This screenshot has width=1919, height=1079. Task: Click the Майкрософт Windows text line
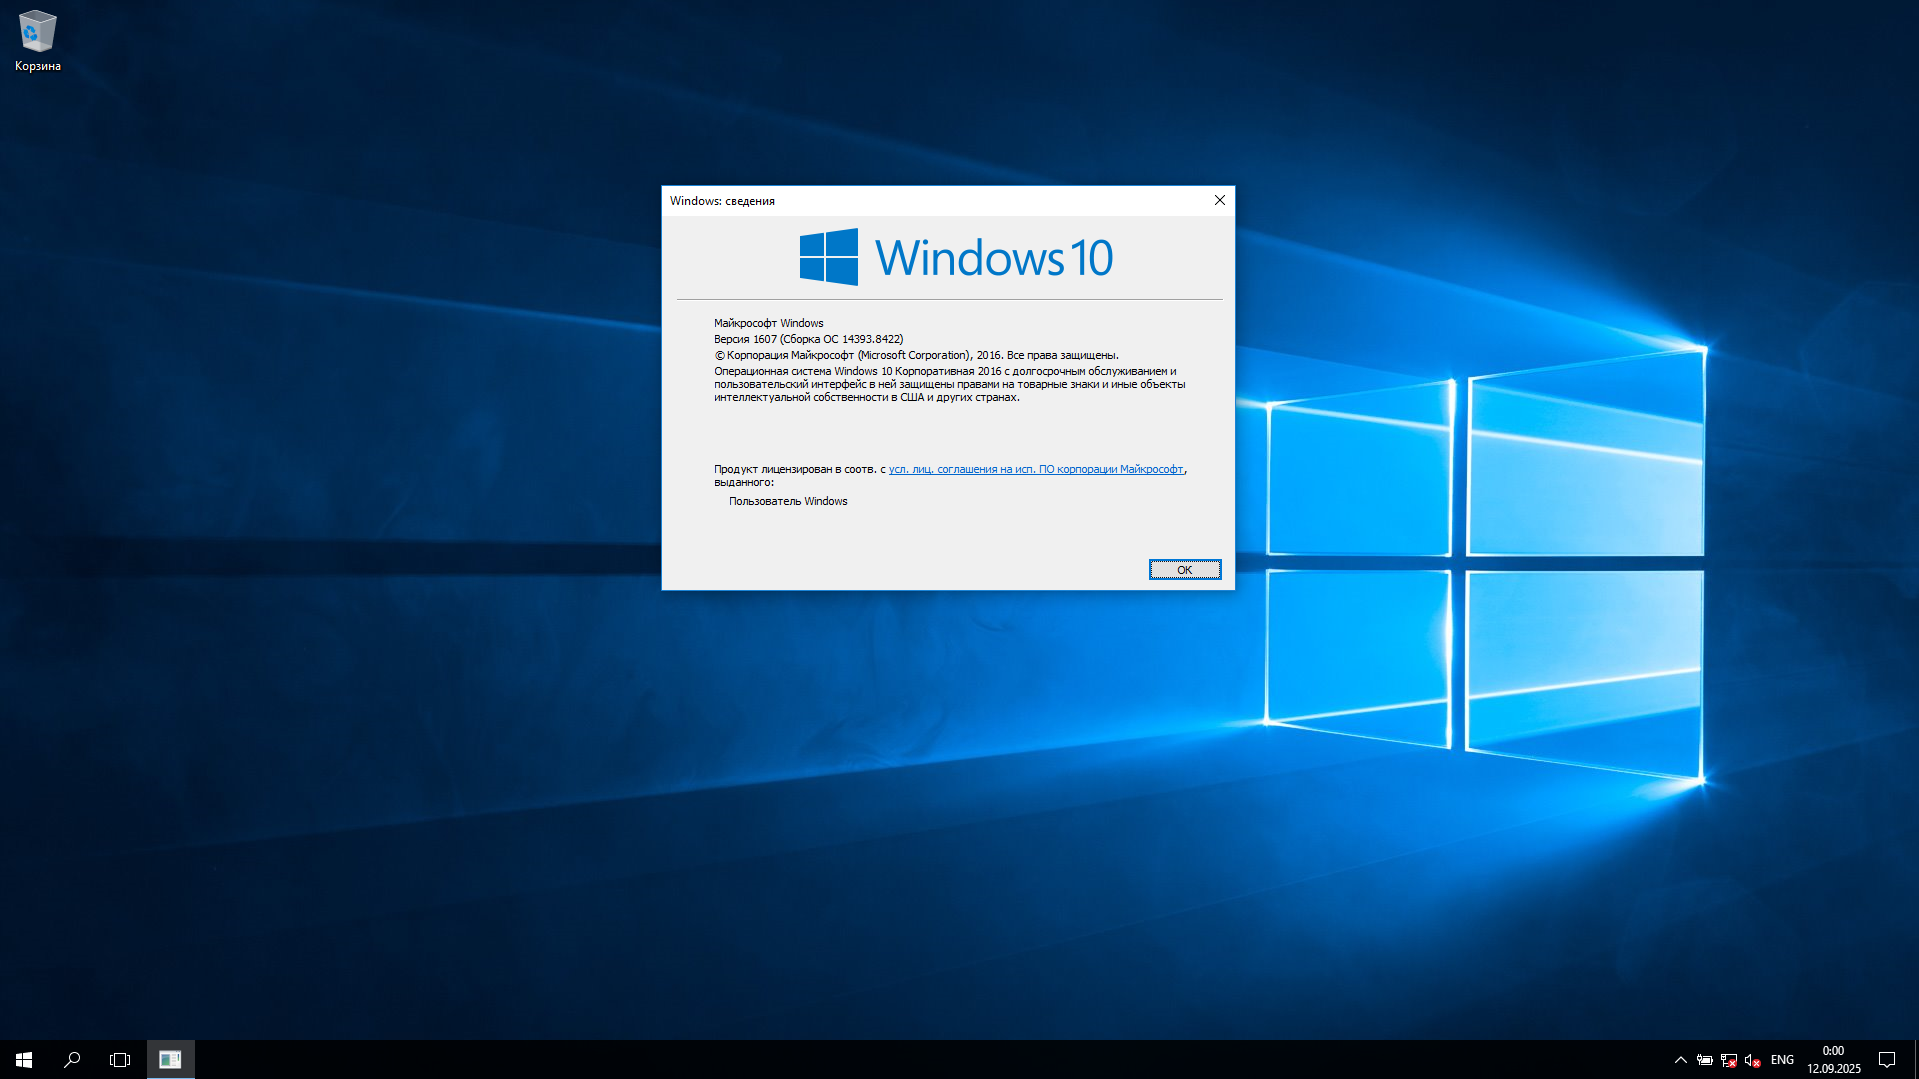(x=769, y=323)
